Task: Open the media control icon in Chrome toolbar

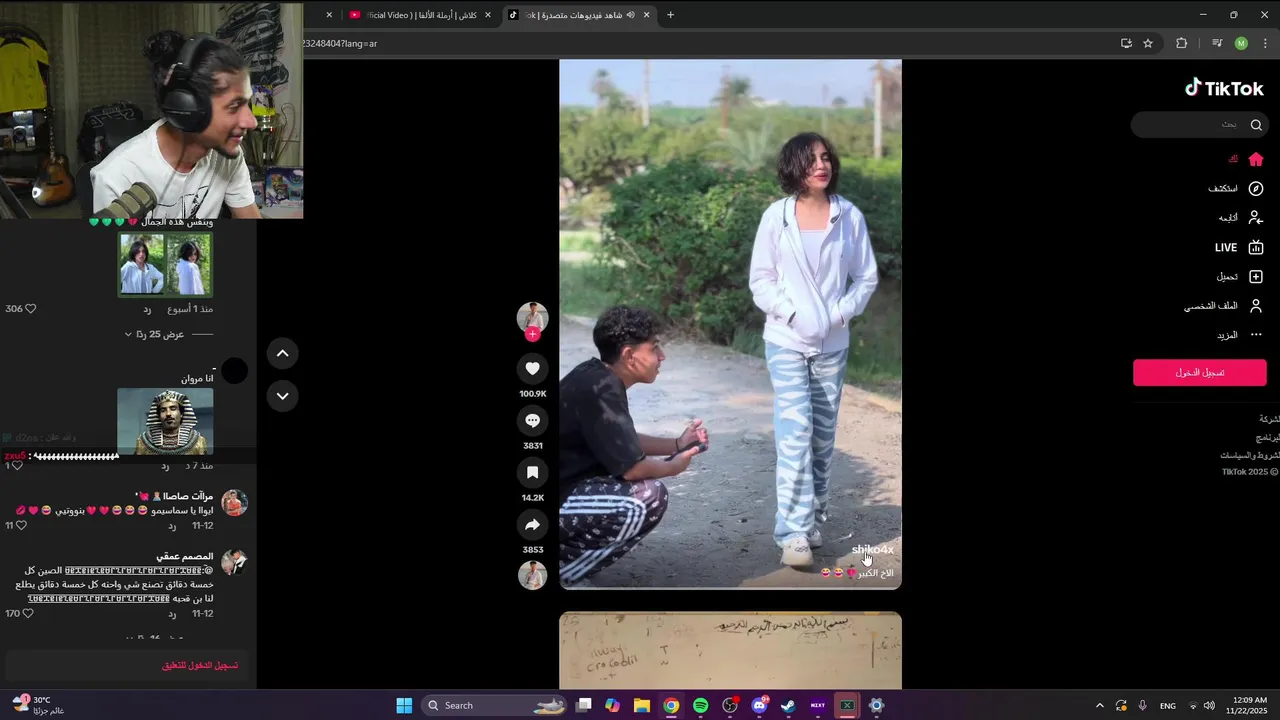Action: tap(1217, 43)
